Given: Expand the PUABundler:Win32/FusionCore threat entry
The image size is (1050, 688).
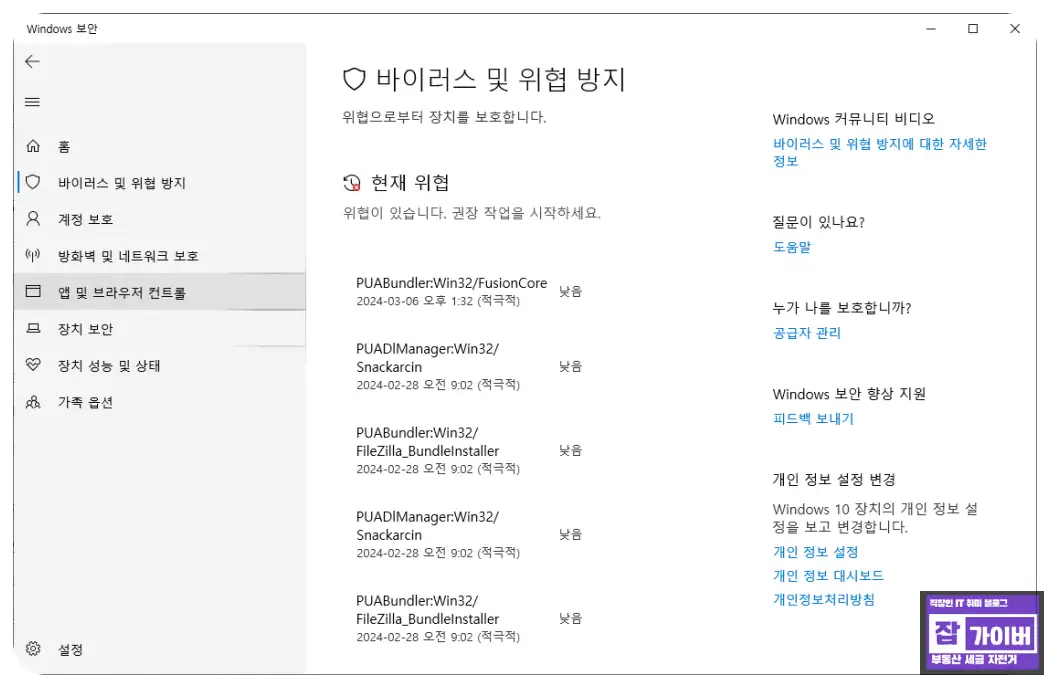Looking at the screenshot, I should point(469,291).
